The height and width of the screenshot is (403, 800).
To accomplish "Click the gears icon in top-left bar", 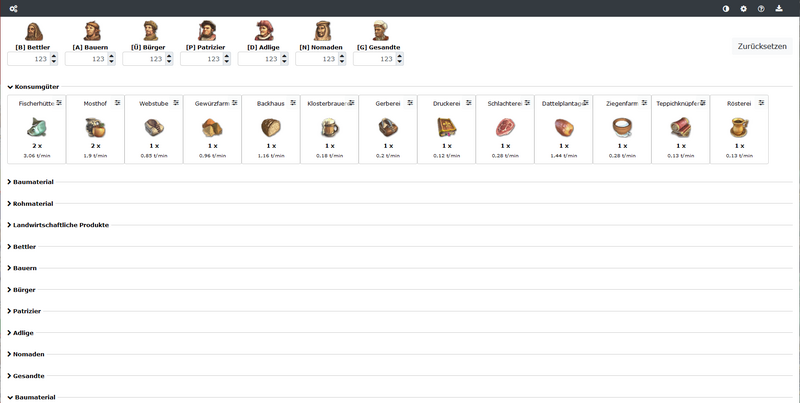I will [x=14, y=9].
